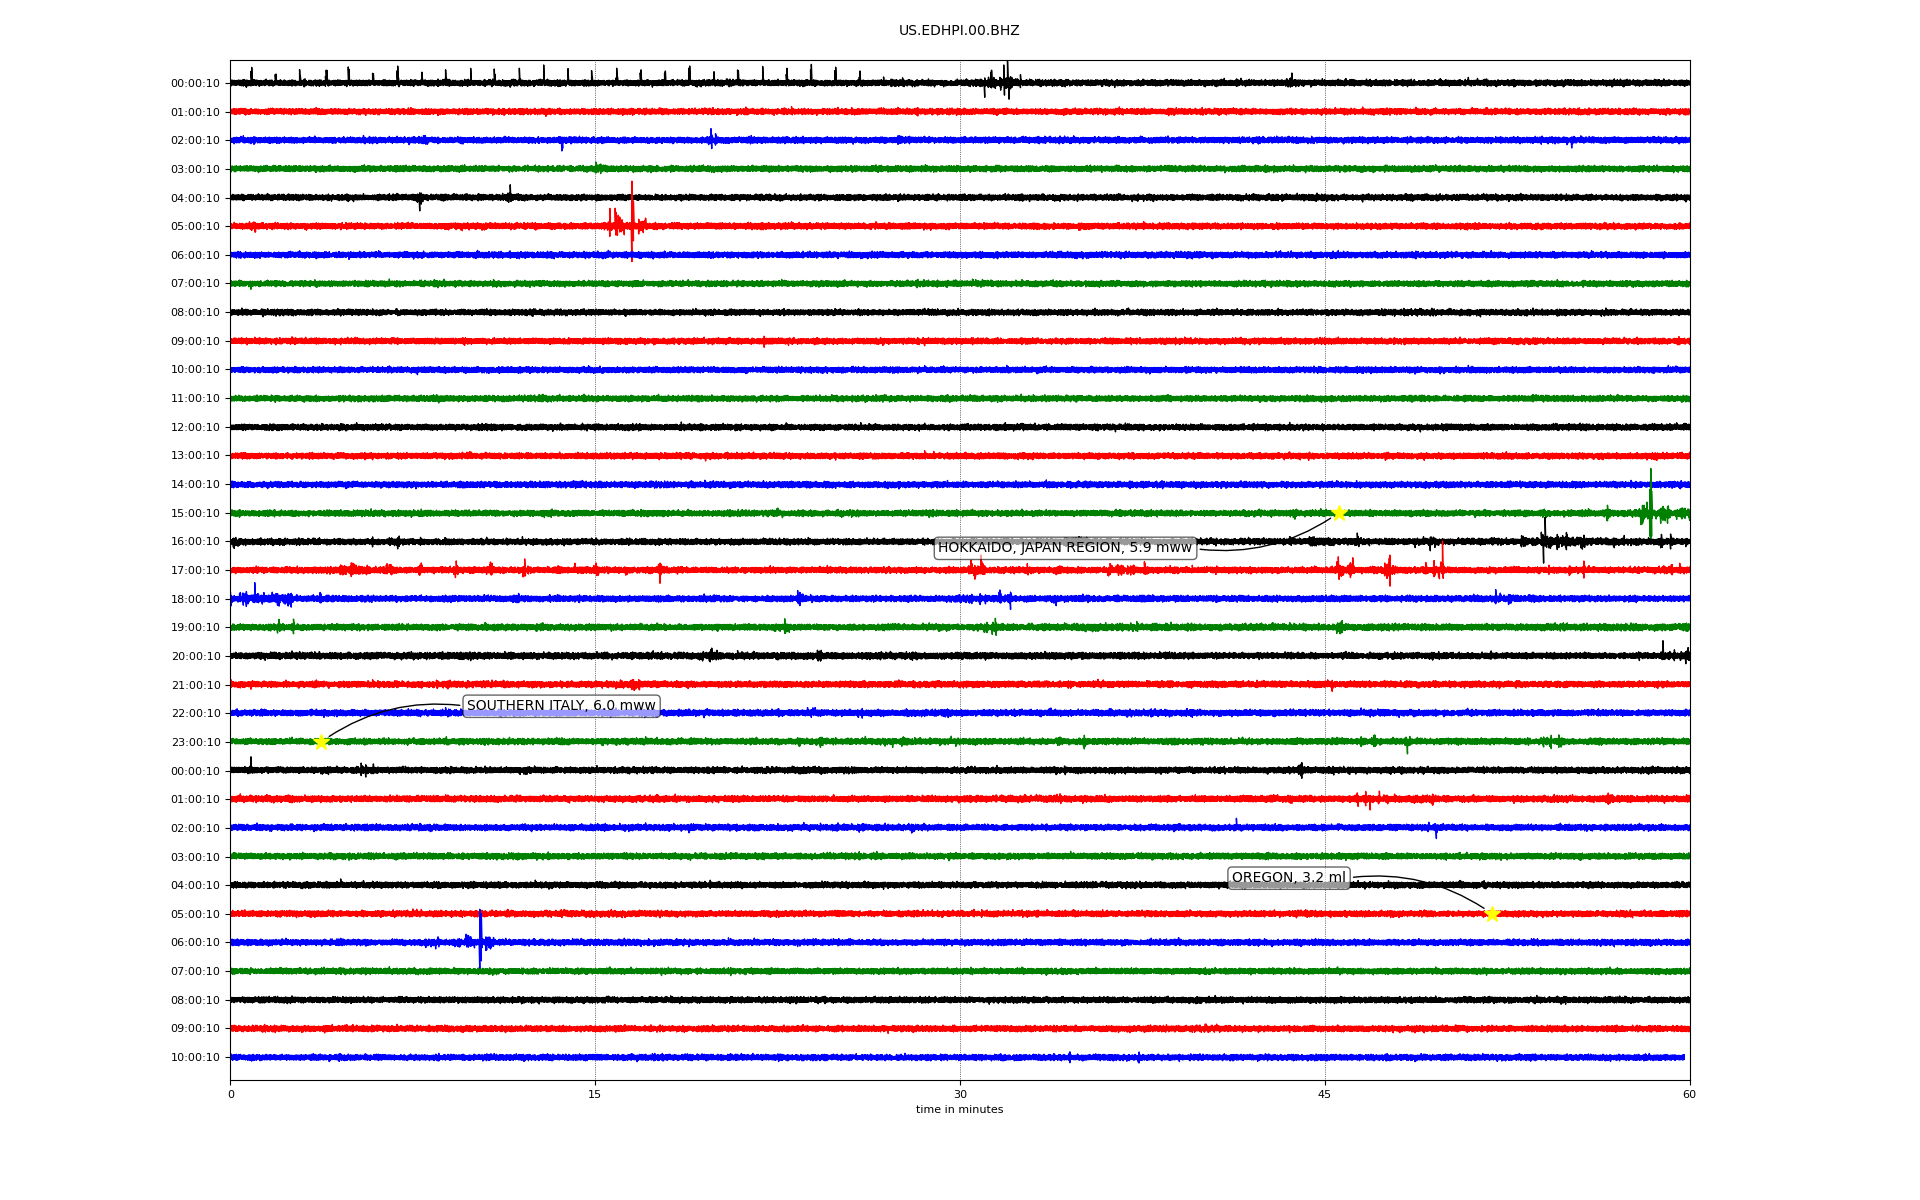Click the last 10:00:10 row label
This screenshot has width=1920, height=1200.
195,1058
